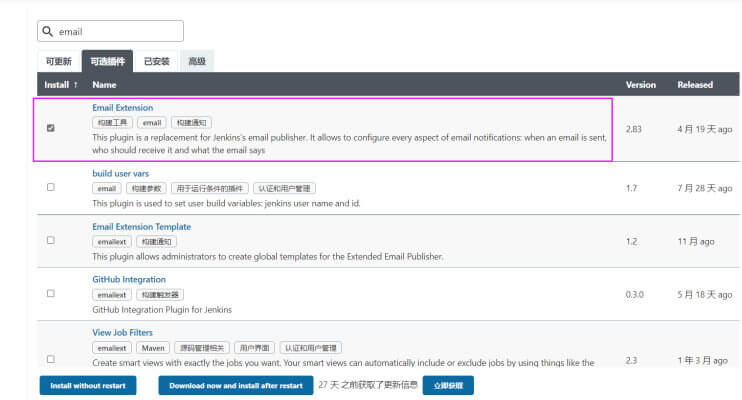Check the build user vars checkbox
The height and width of the screenshot is (400, 742).
(x=51, y=187)
